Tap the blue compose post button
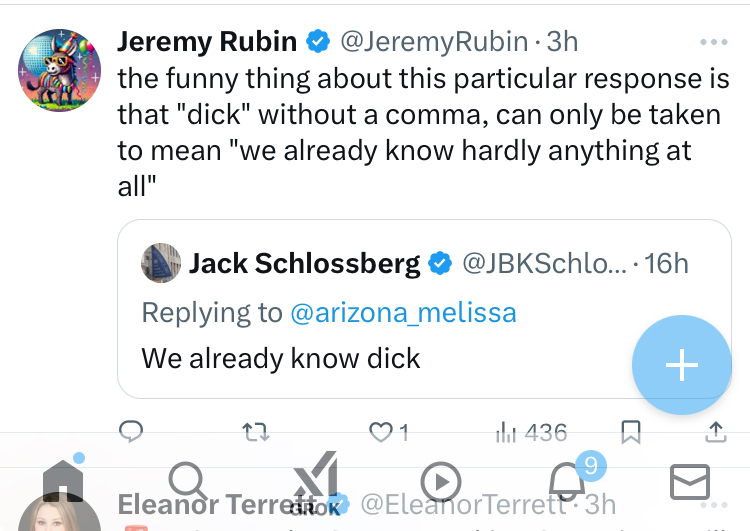 pyautogui.click(x=682, y=366)
